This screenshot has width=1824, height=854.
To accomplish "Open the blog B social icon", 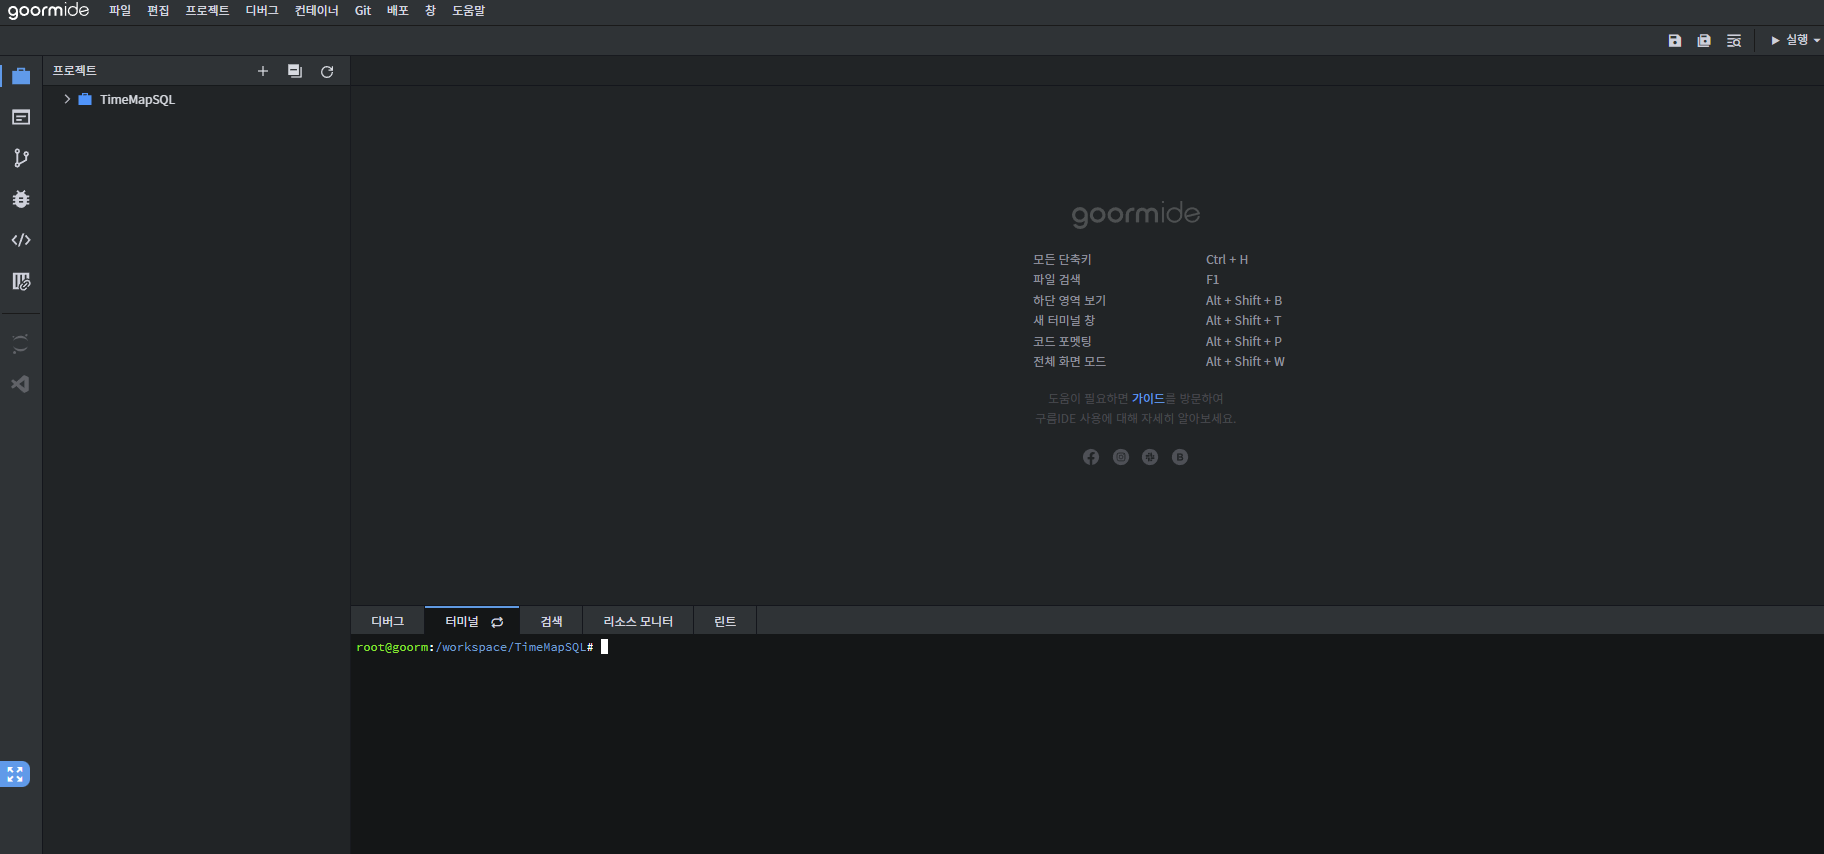I will [1180, 457].
